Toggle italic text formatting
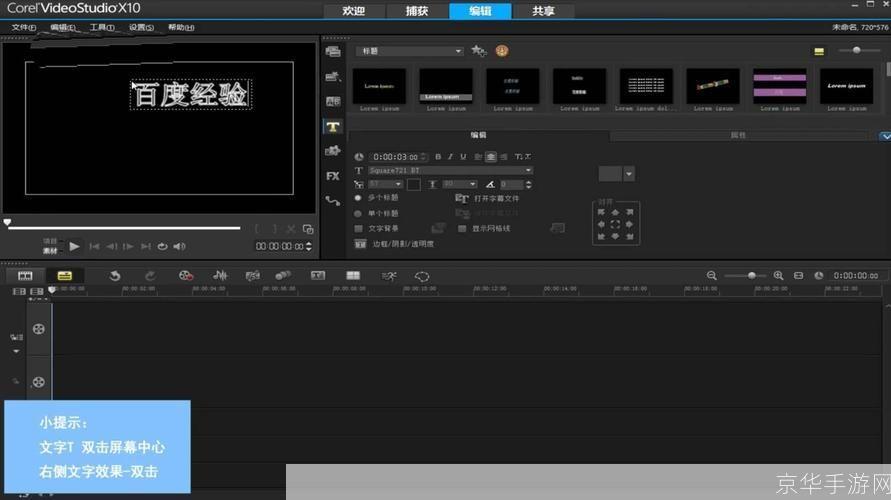Image resolution: width=891 pixels, height=500 pixels. (x=451, y=157)
